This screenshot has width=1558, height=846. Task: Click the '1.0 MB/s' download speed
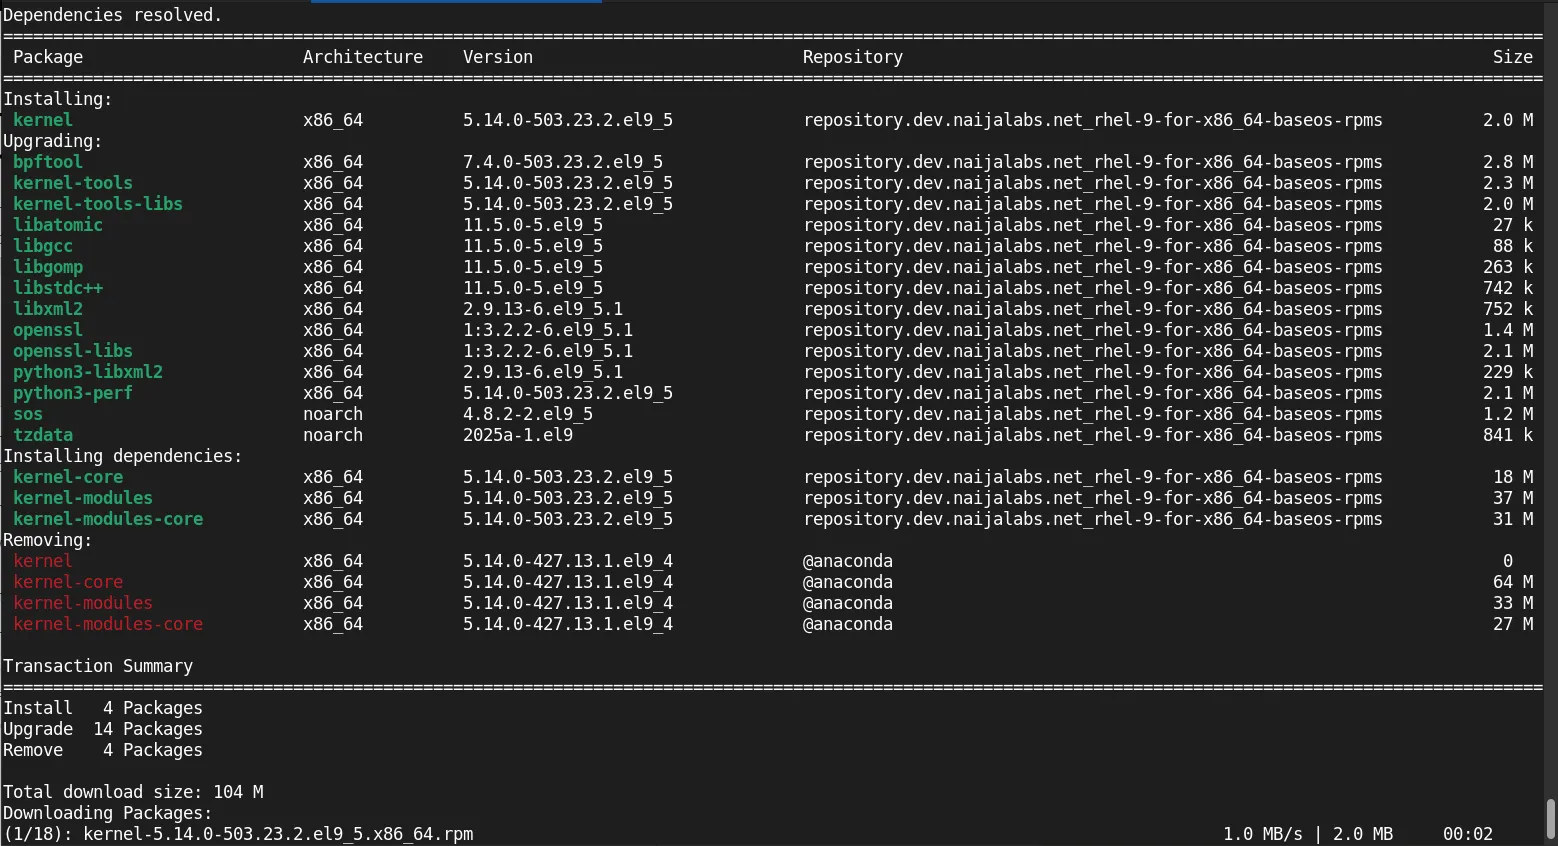point(1263,834)
